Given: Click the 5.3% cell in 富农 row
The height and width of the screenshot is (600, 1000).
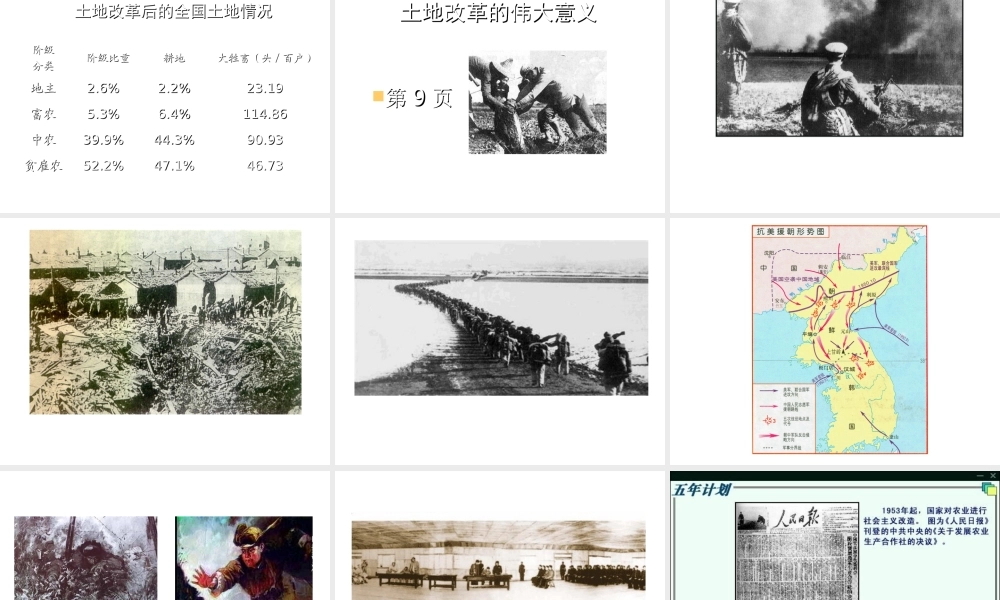Looking at the screenshot, I should pyautogui.click(x=103, y=114).
